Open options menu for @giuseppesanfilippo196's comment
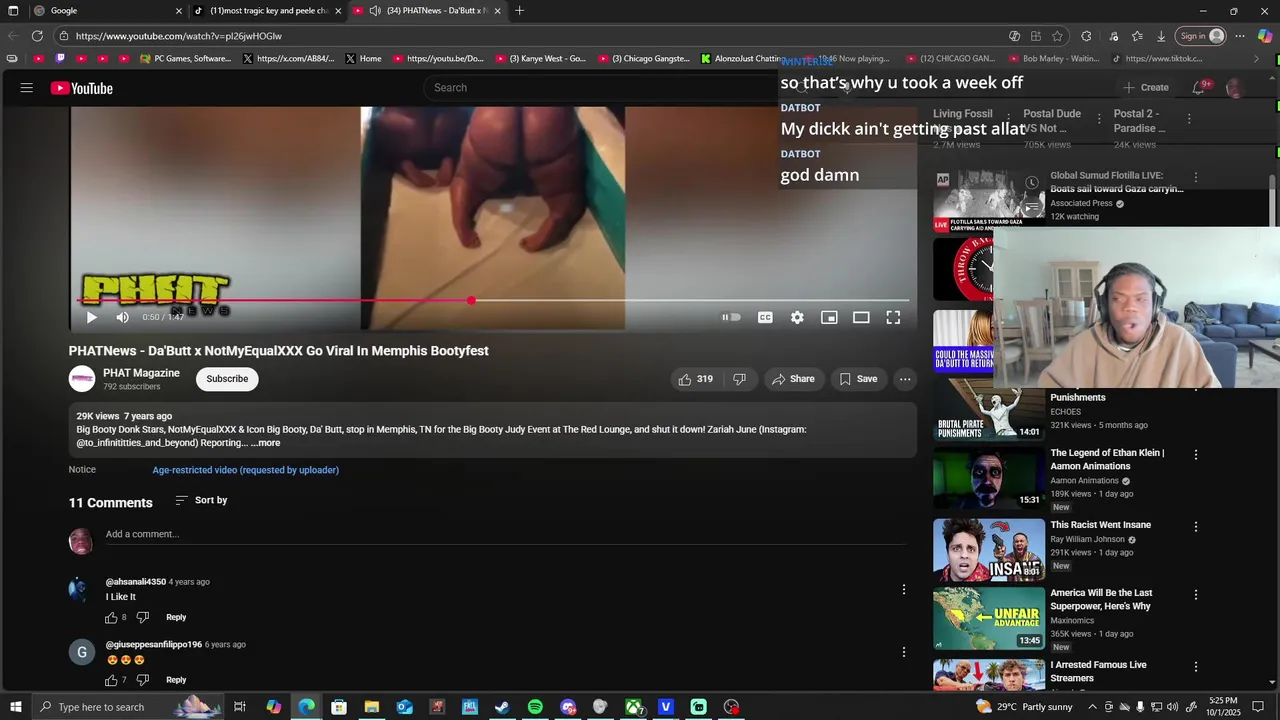This screenshot has width=1280, height=720. (904, 652)
